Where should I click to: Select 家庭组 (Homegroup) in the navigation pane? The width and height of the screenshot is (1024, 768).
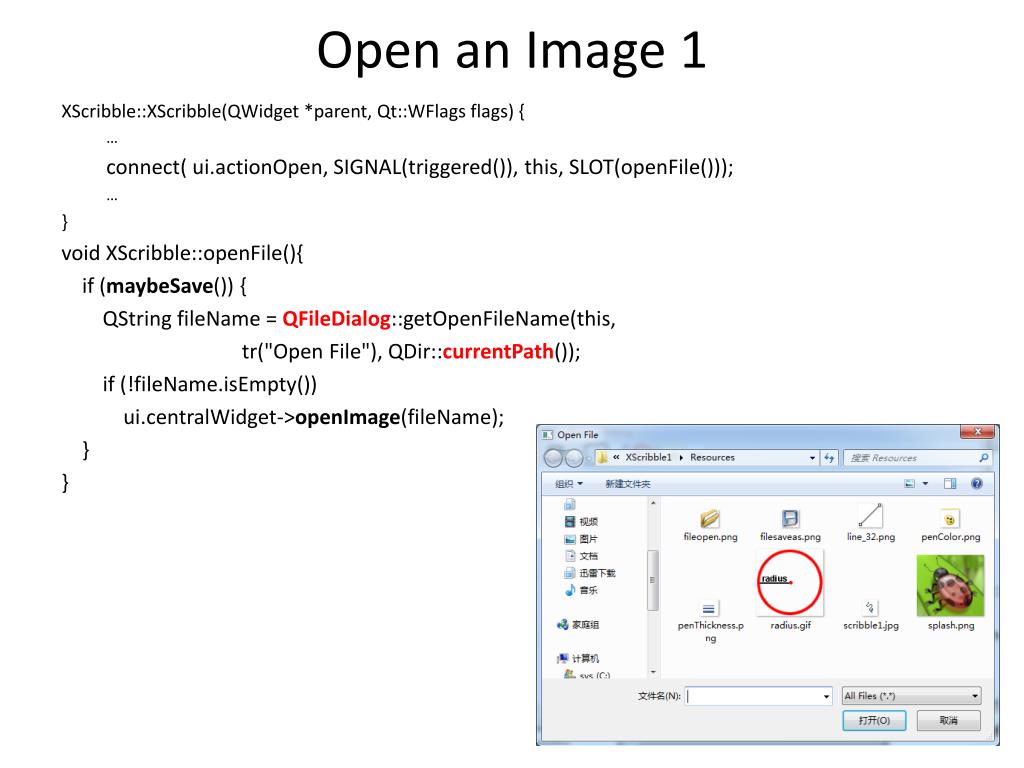[578, 624]
